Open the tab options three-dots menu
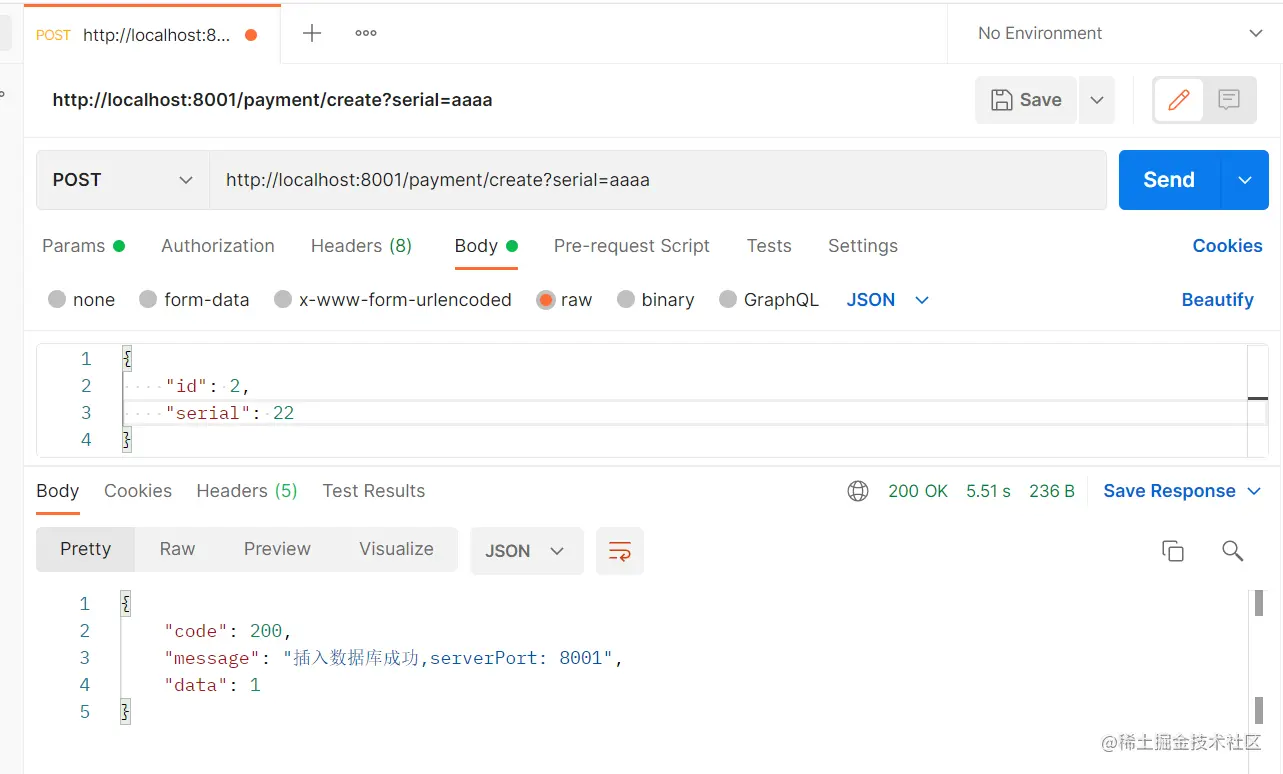 point(366,33)
